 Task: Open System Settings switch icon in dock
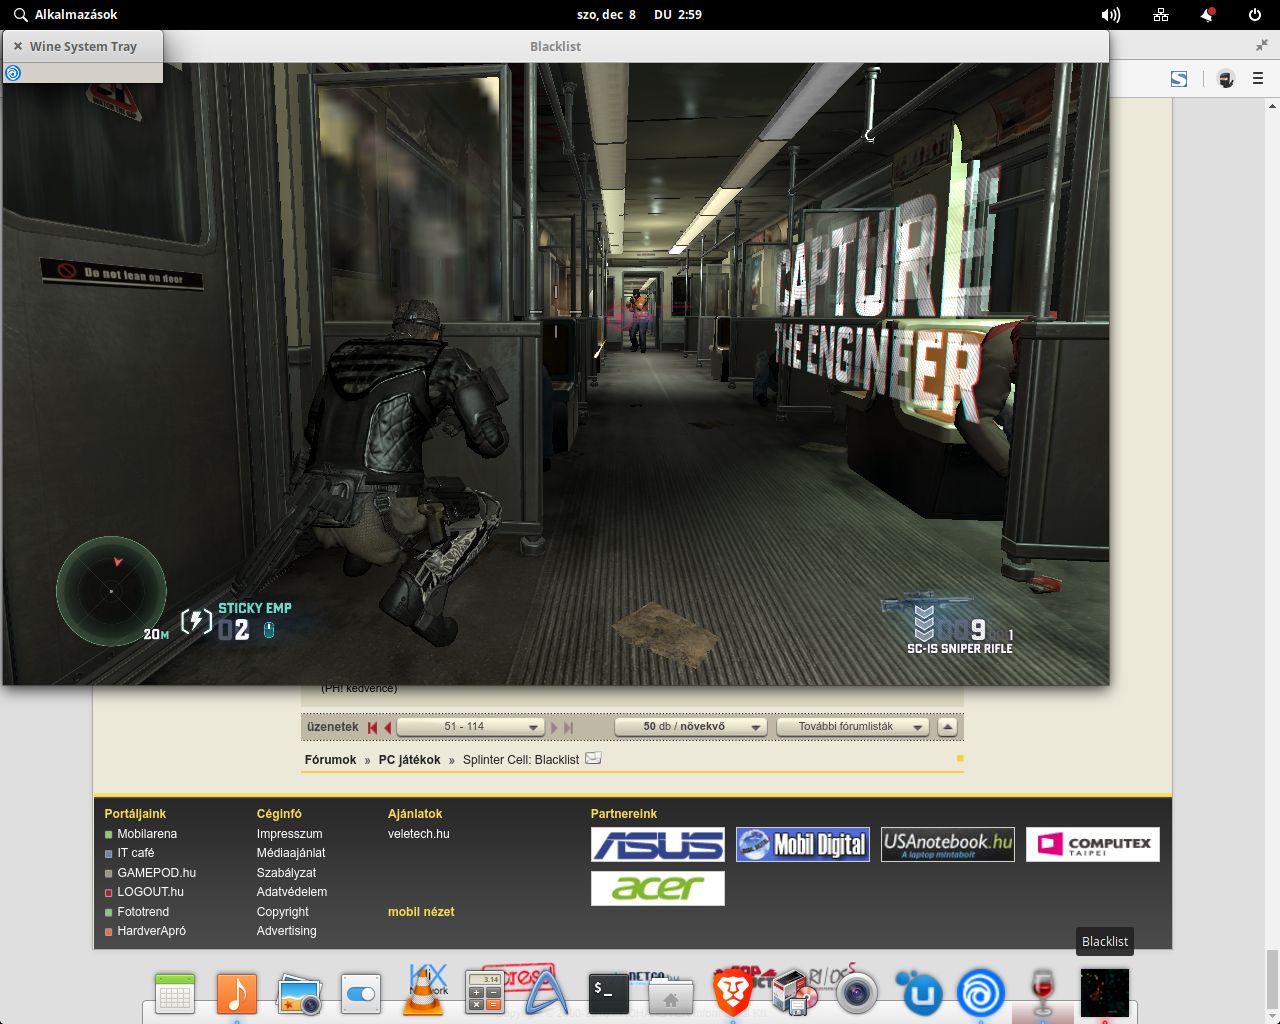pos(361,994)
